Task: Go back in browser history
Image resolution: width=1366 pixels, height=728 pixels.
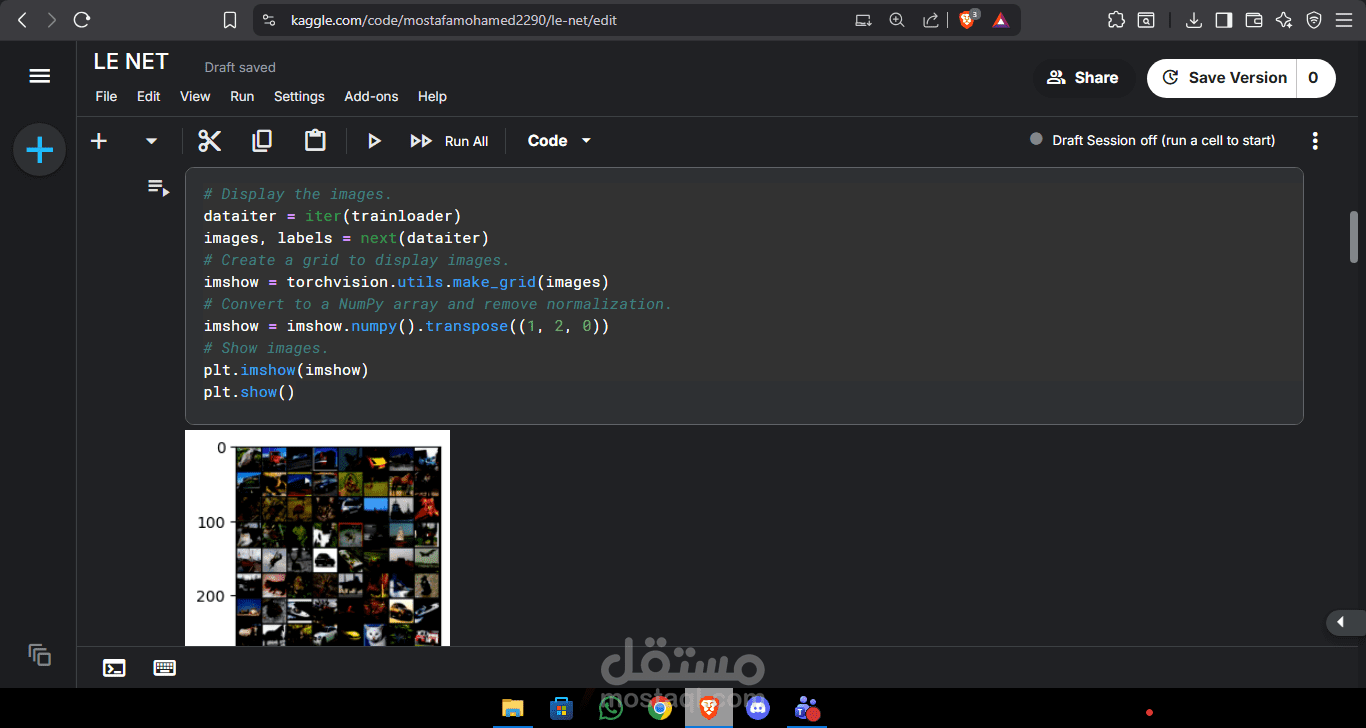Action: [x=22, y=19]
